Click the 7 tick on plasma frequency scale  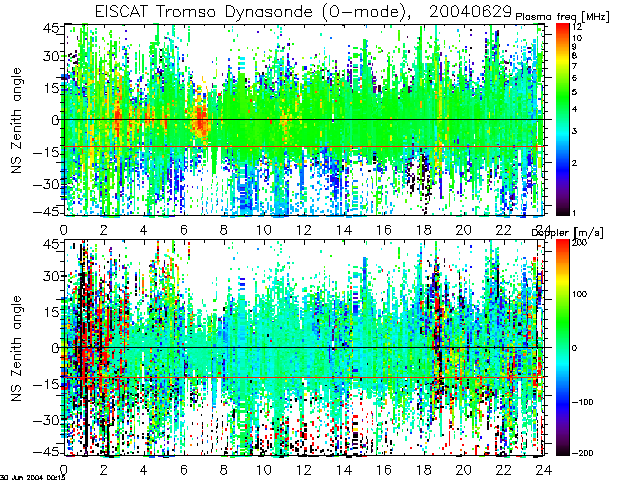click(574, 66)
